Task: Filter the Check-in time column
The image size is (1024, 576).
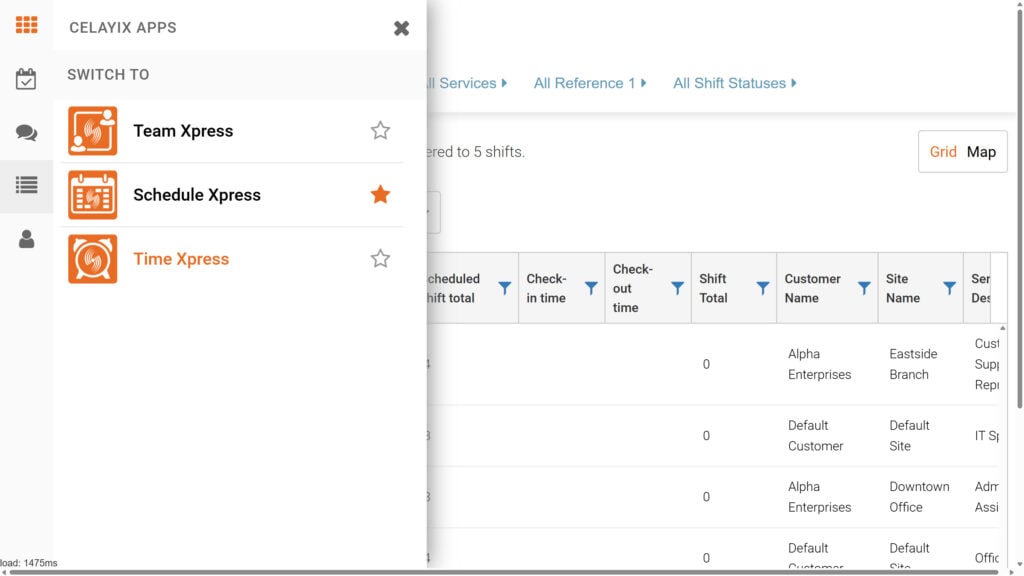Action: [591, 288]
